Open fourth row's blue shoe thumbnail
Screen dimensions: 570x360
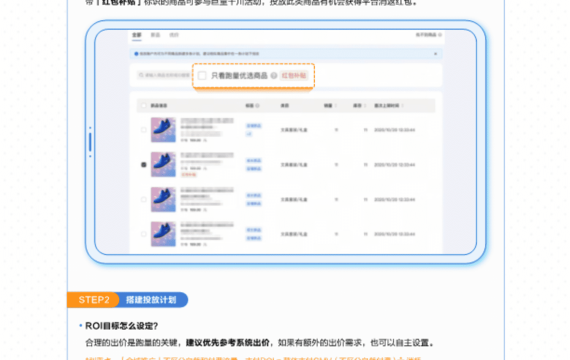[163, 234]
